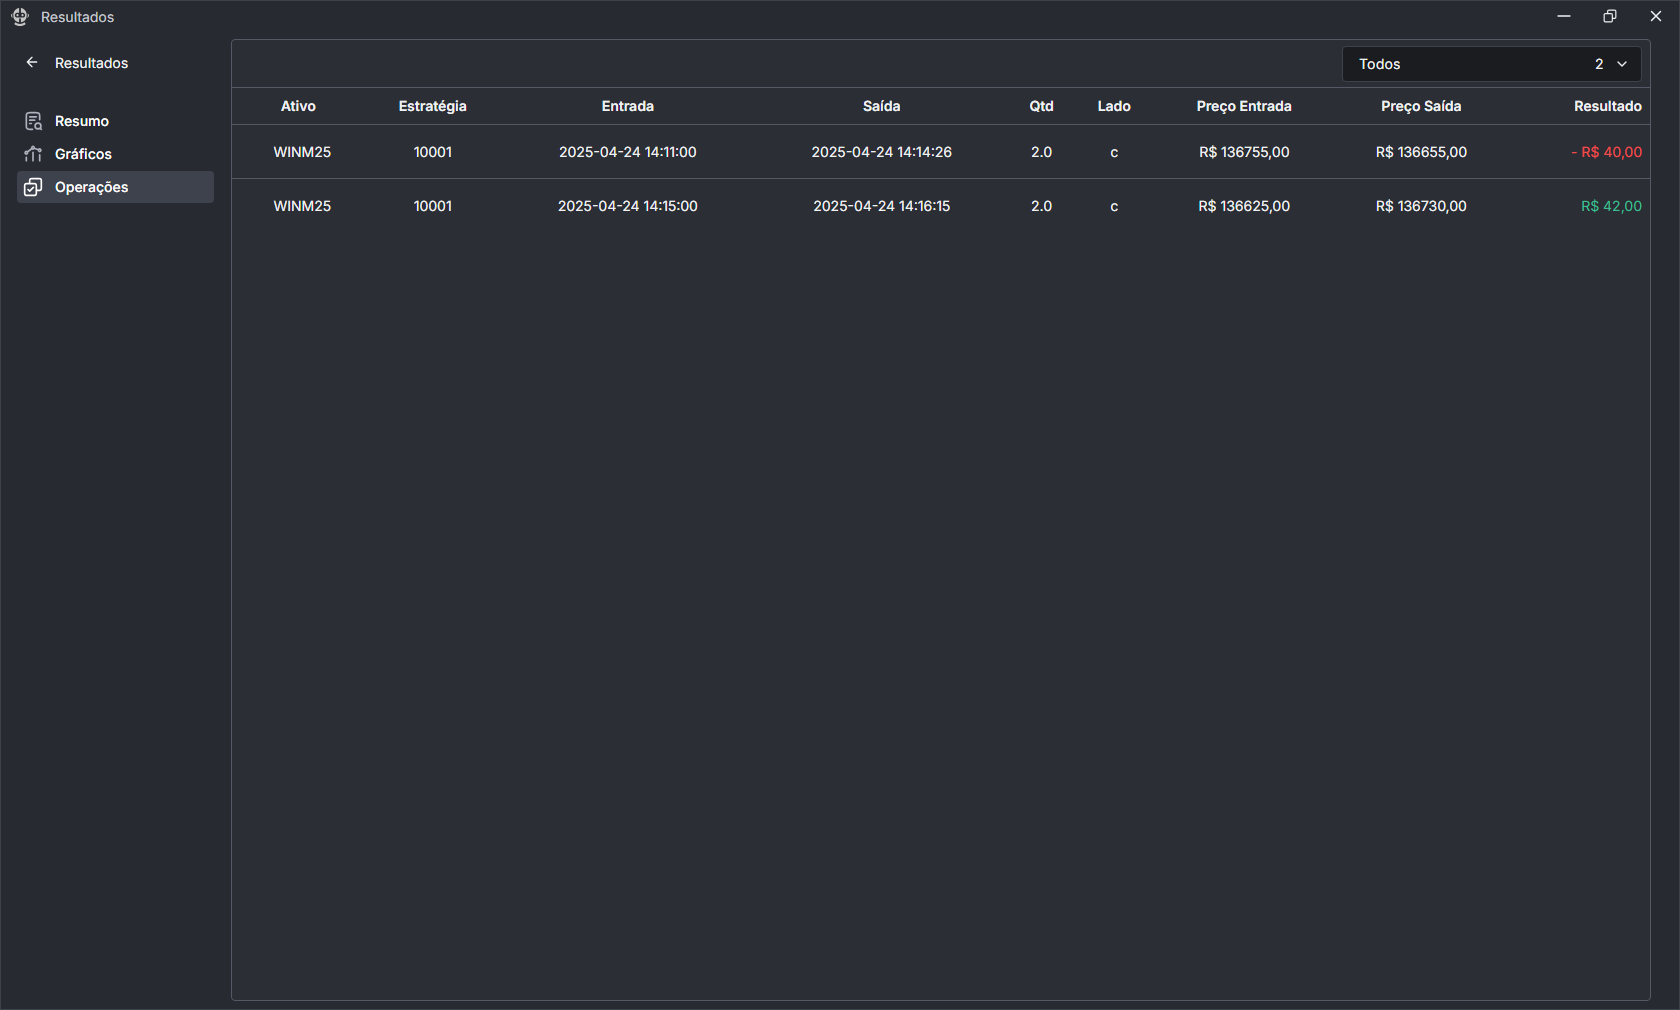Expand the dropdown chevron next to 2
Viewport: 1680px width, 1010px height.
[1622, 64]
